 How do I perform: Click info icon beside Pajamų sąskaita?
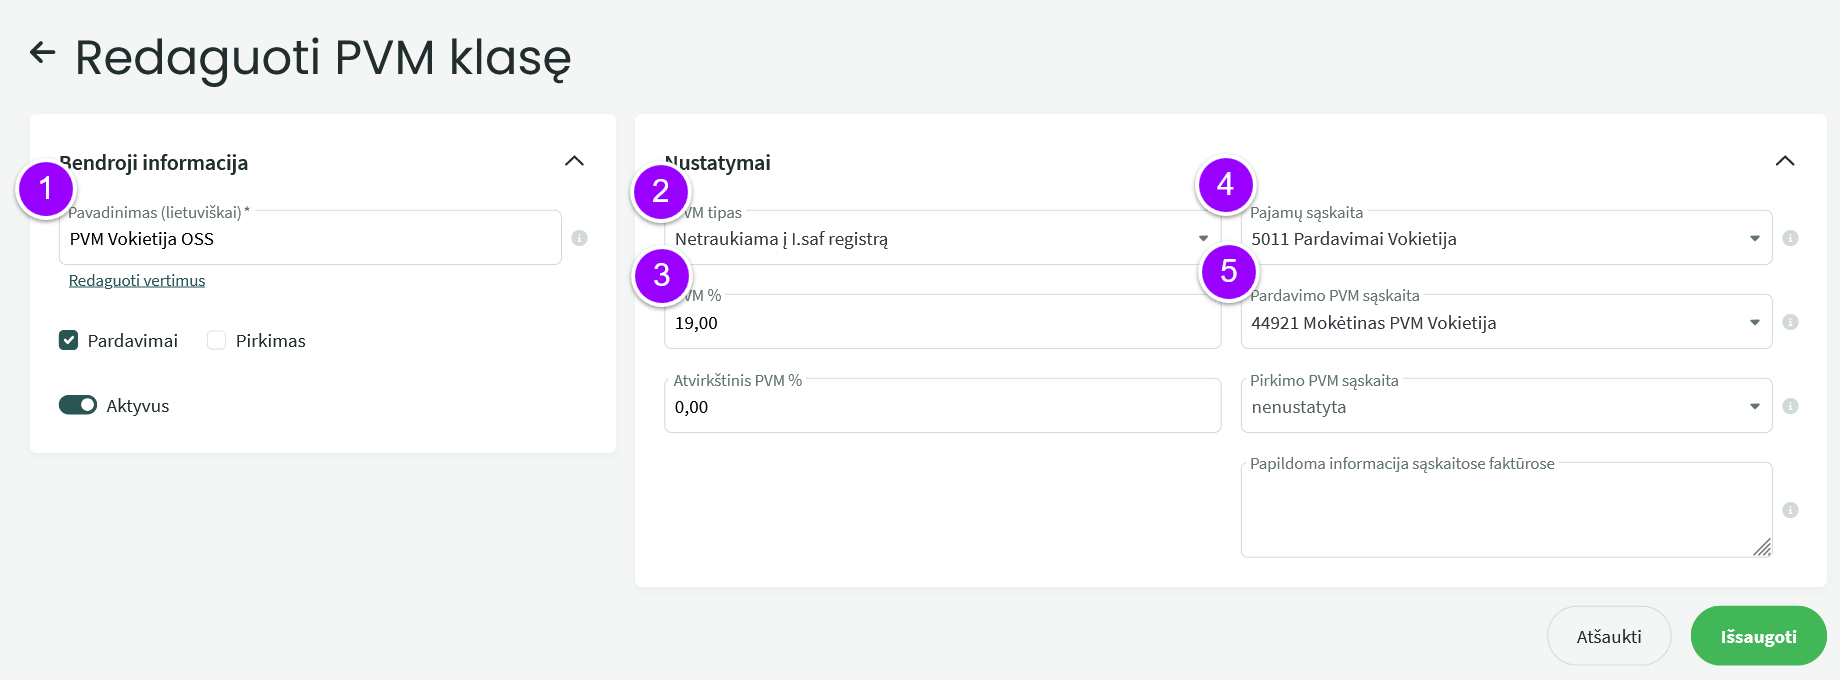pyautogui.click(x=1790, y=238)
